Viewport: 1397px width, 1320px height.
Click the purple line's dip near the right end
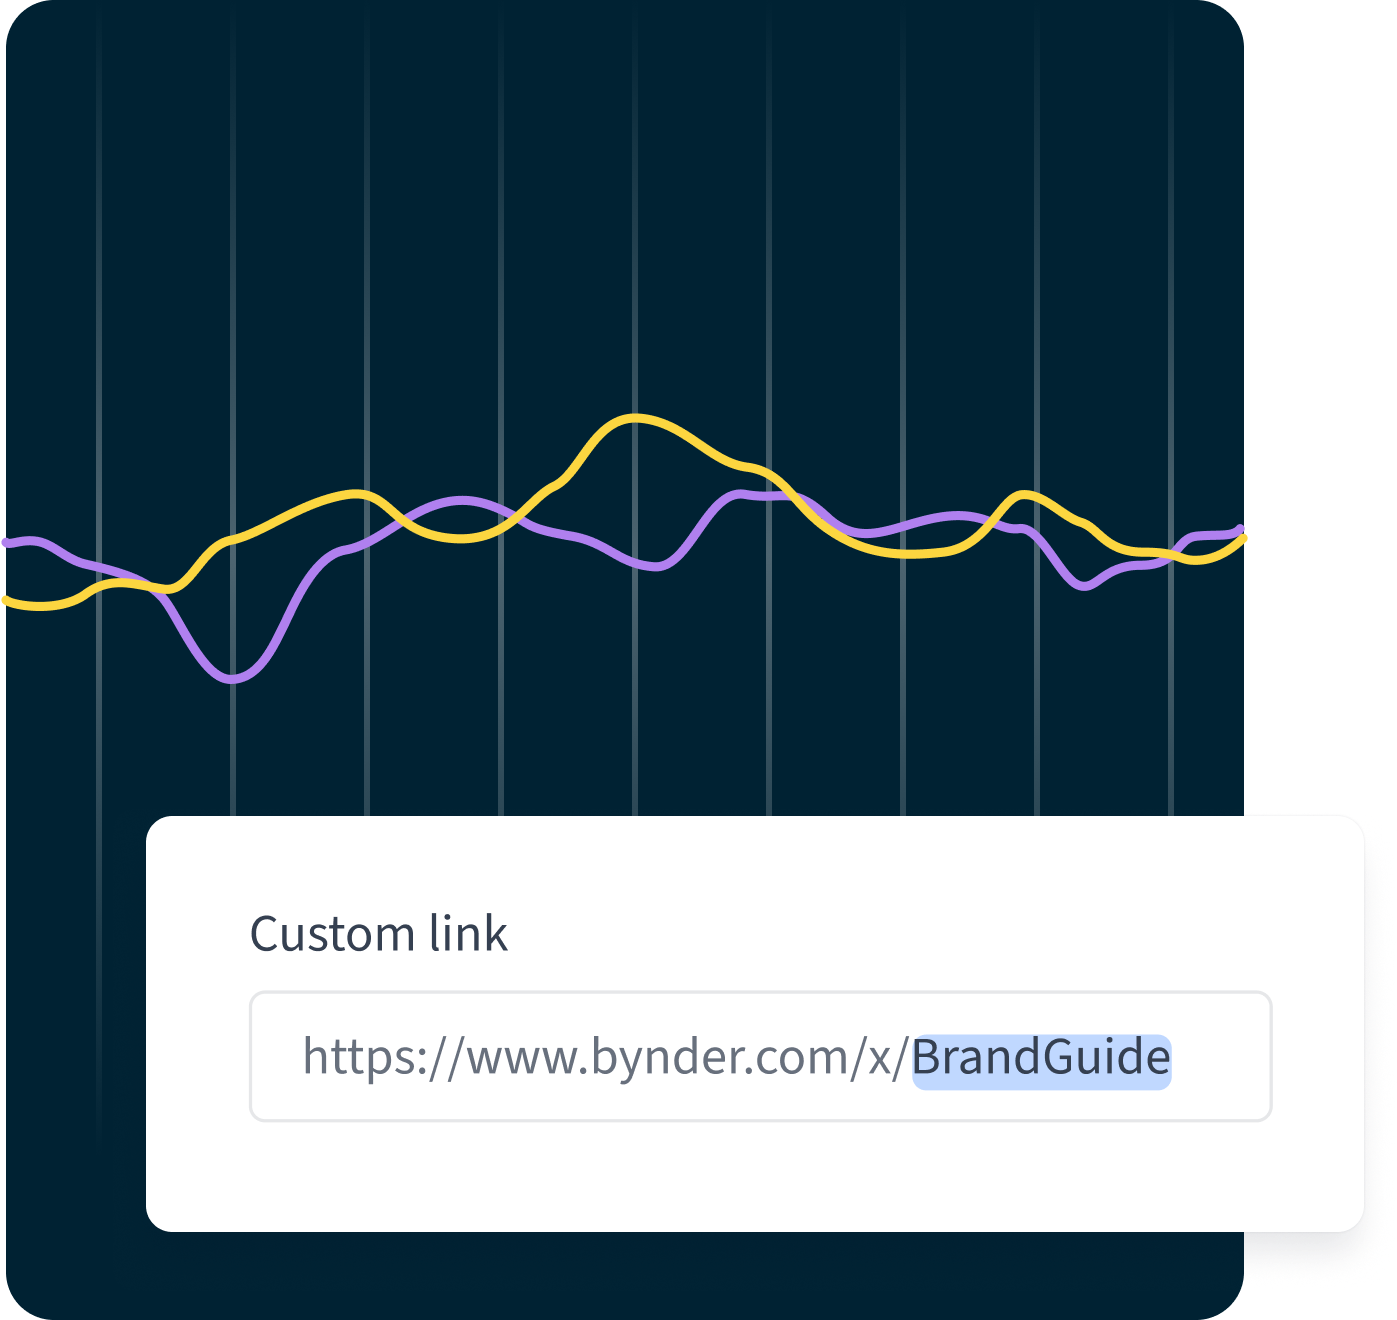[x=1085, y=587]
